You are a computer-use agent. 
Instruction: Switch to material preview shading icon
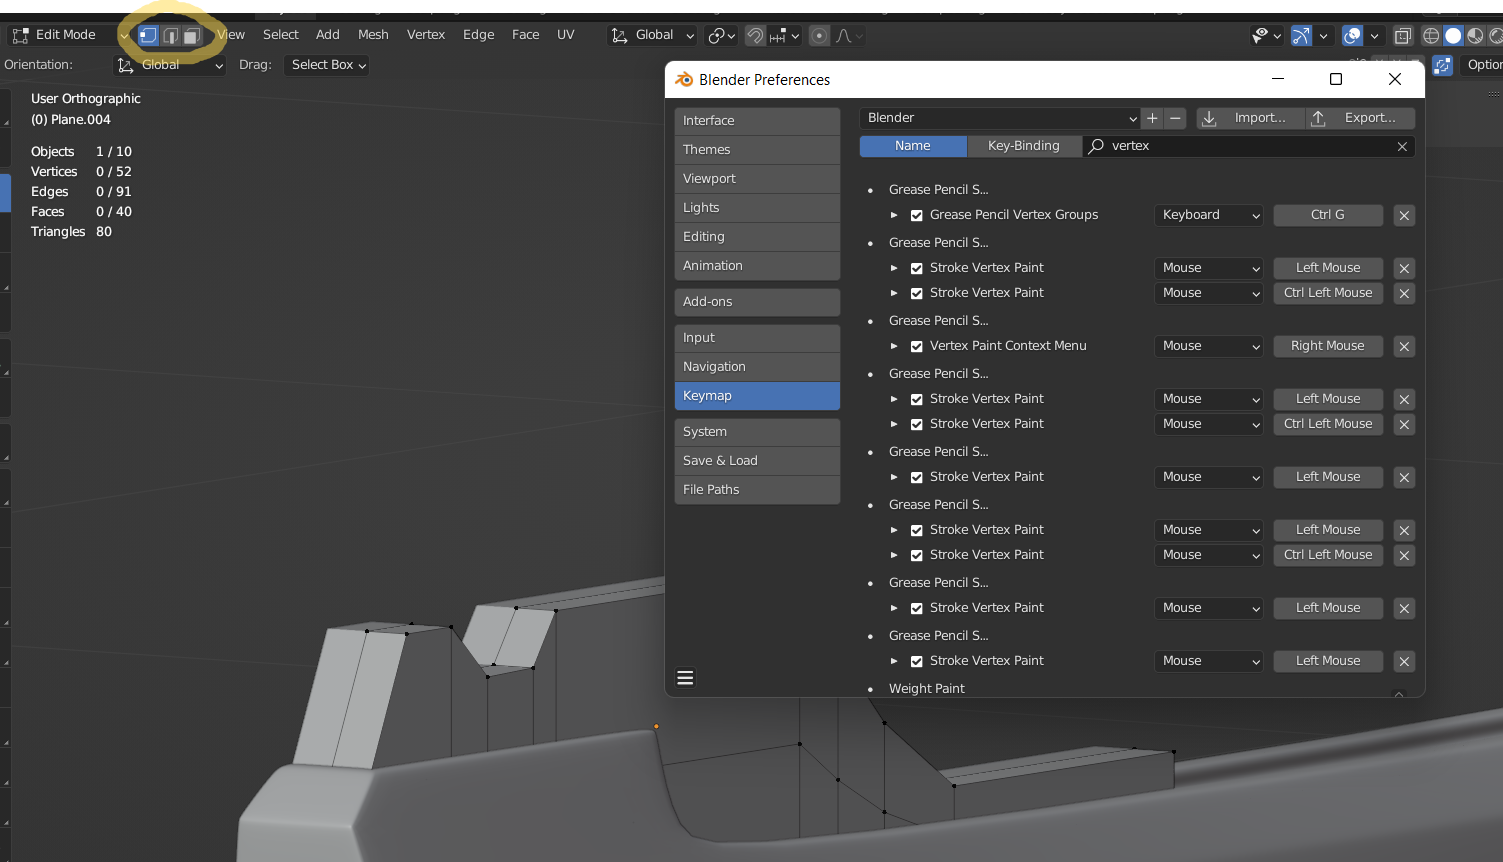point(1475,35)
